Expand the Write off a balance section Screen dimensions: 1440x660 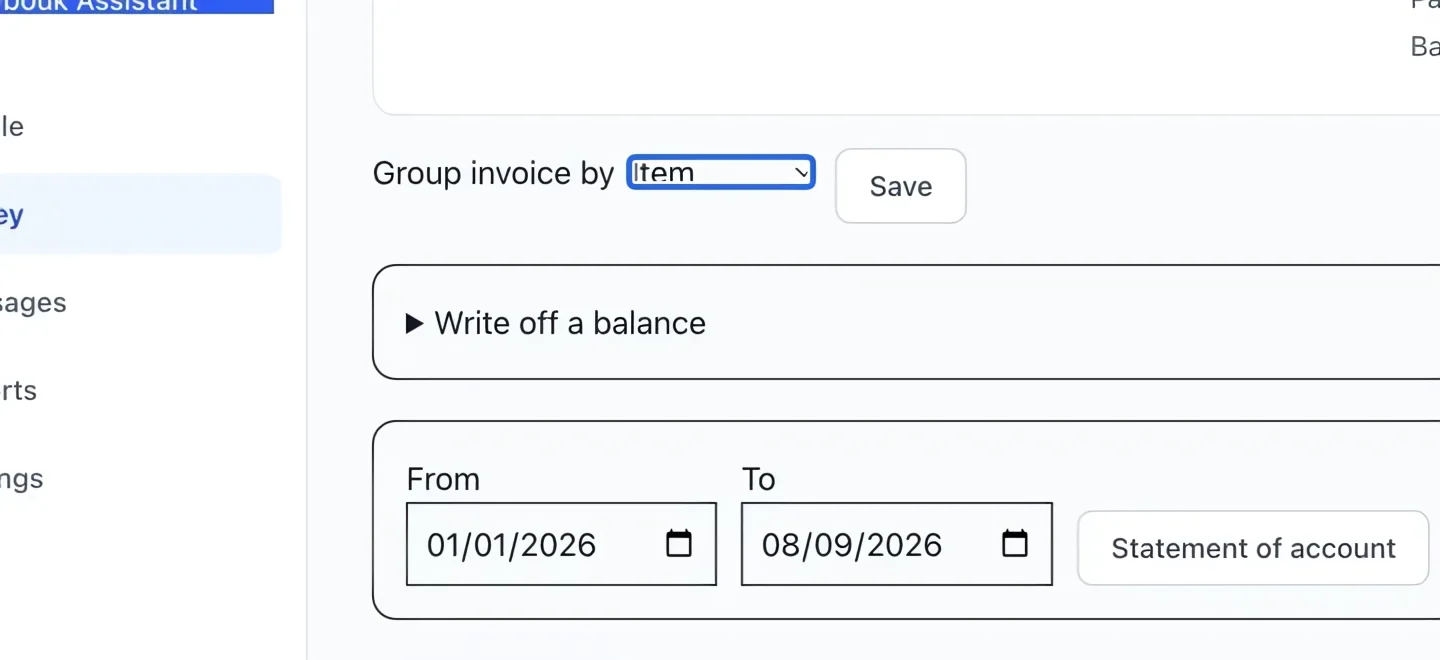point(556,323)
